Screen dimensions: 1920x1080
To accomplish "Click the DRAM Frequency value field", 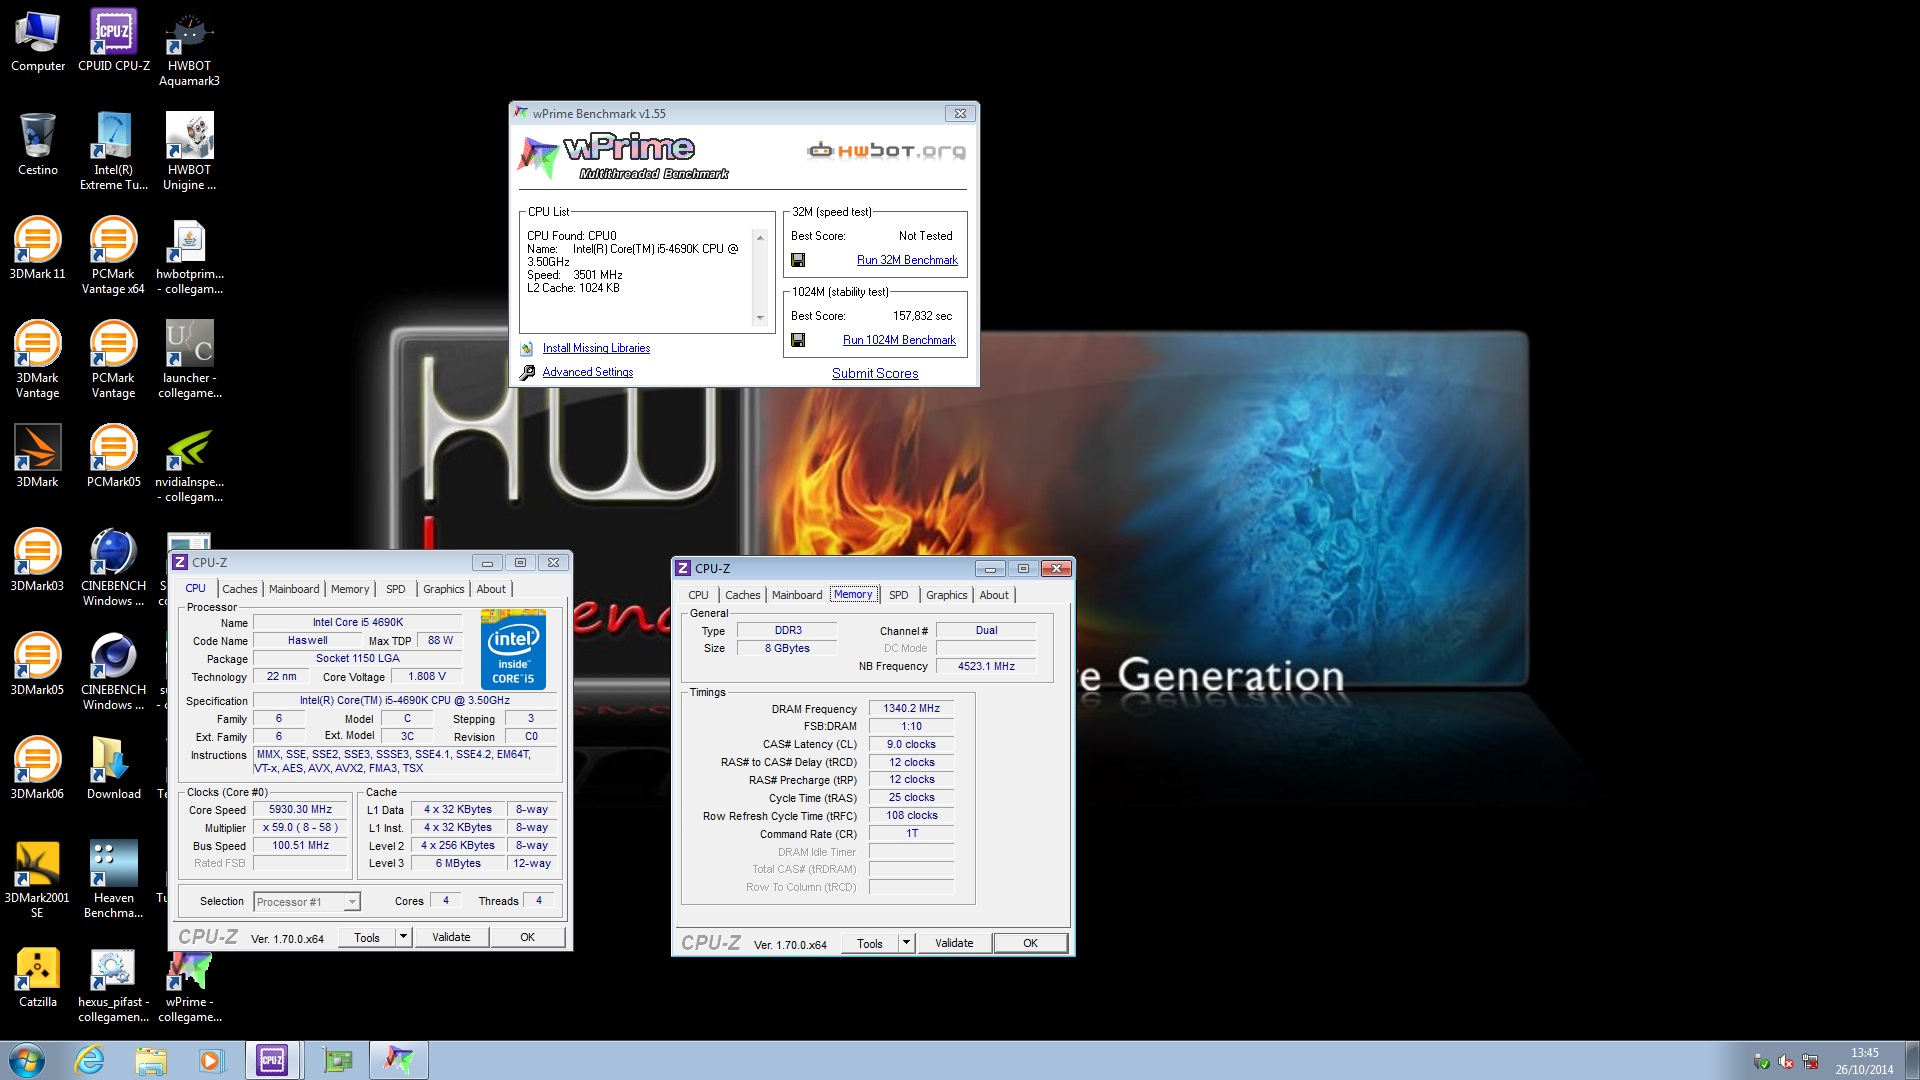I will (911, 708).
